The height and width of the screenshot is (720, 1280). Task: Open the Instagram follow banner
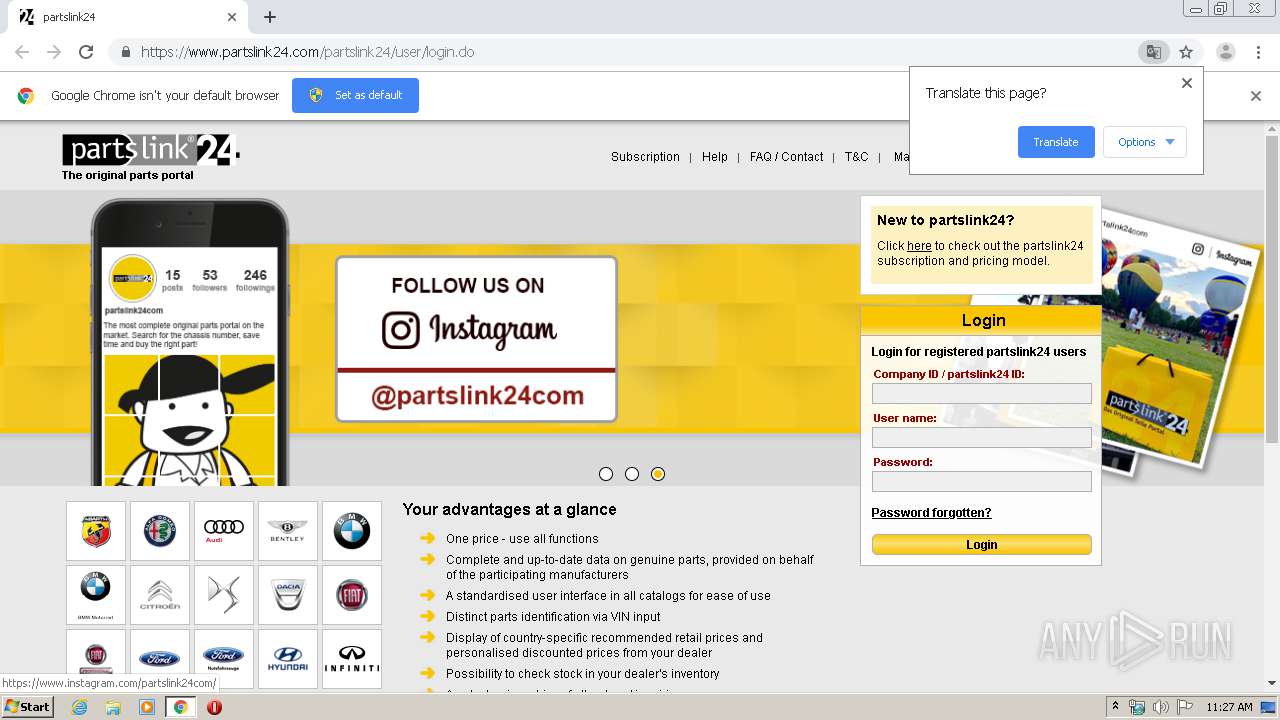click(476, 339)
